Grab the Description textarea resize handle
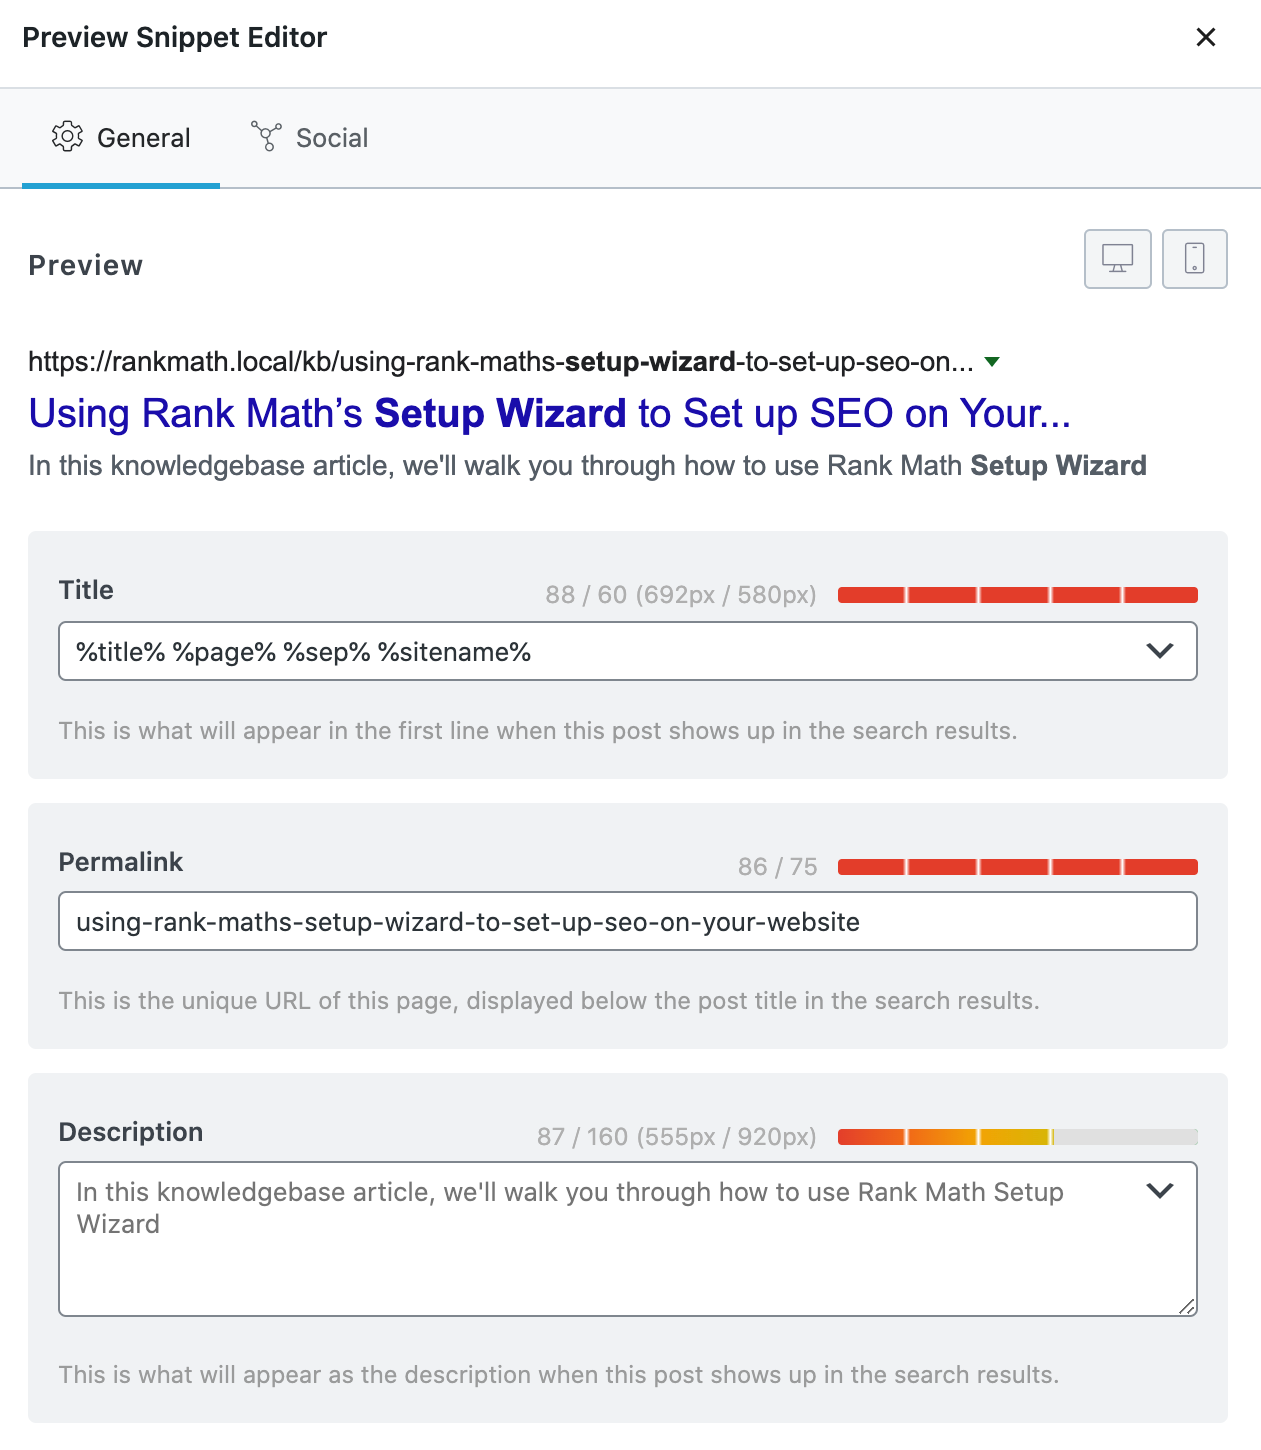1261x1450 pixels. pyautogui.click(x=1187, y=1306)
